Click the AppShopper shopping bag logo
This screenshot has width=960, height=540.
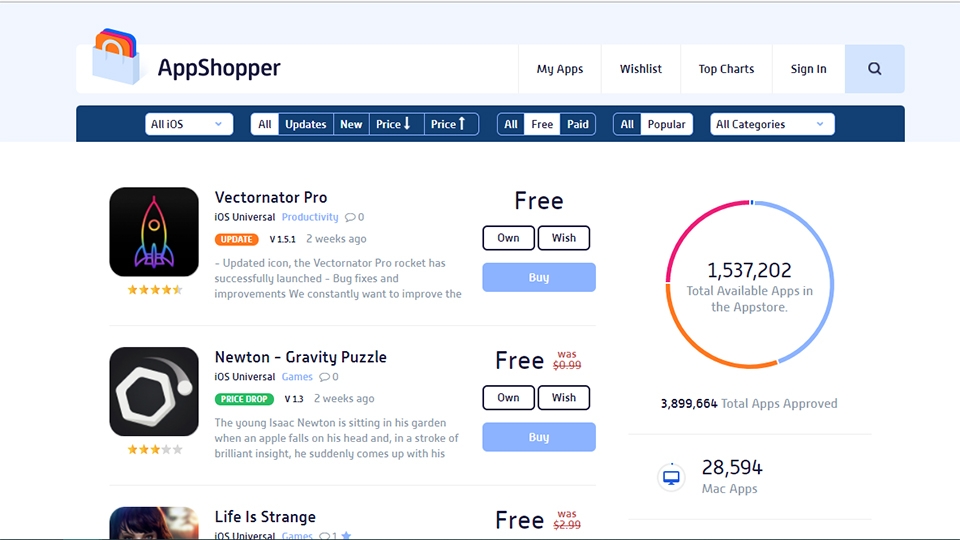point(116,56)
